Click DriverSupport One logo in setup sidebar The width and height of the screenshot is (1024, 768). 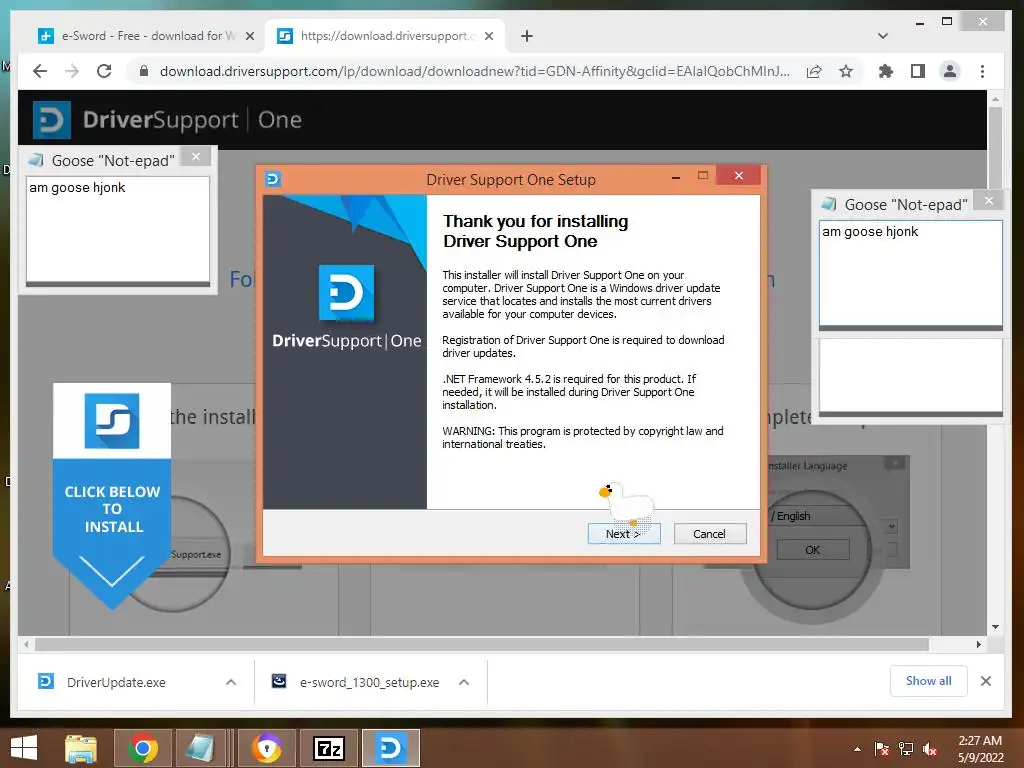coord(346,307)
